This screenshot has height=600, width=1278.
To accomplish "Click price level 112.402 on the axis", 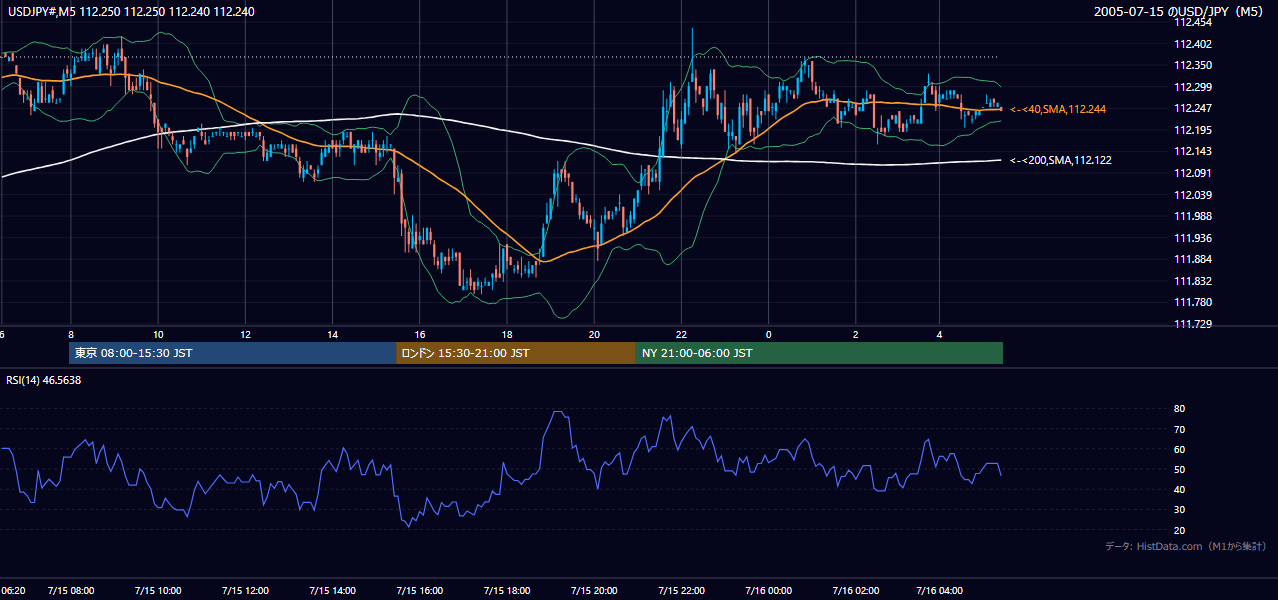I will (1192, 44).
